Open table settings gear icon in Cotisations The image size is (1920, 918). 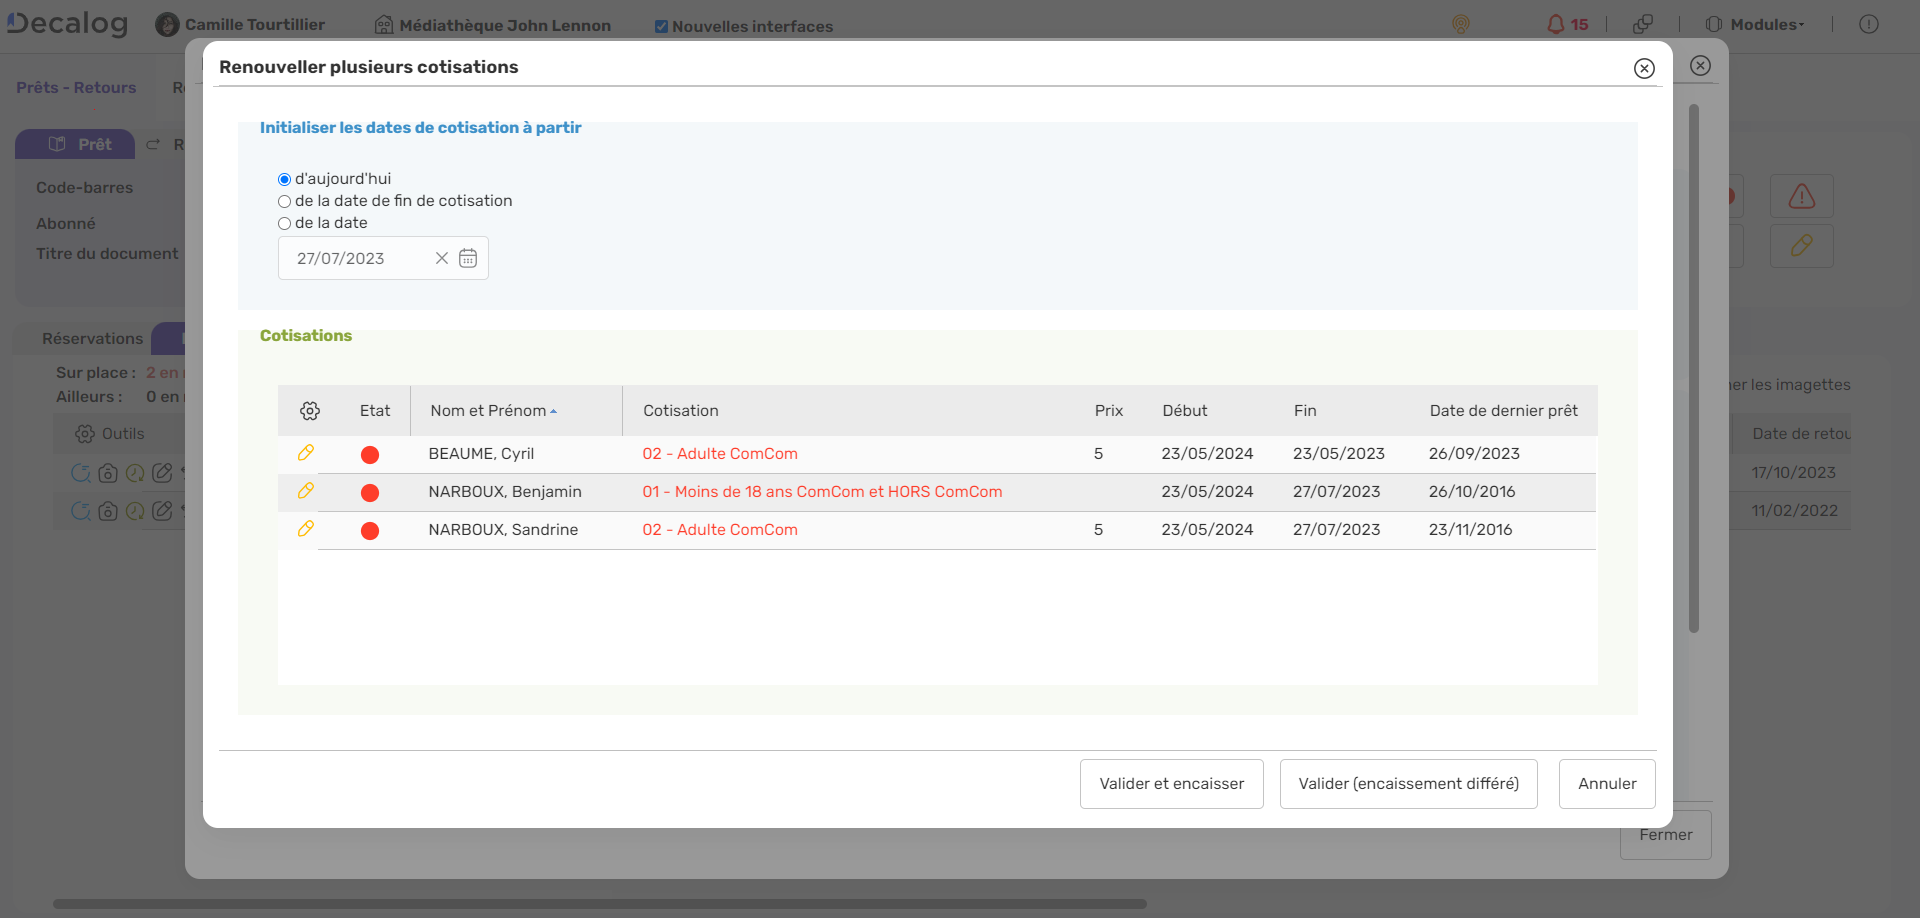[310, 411]
